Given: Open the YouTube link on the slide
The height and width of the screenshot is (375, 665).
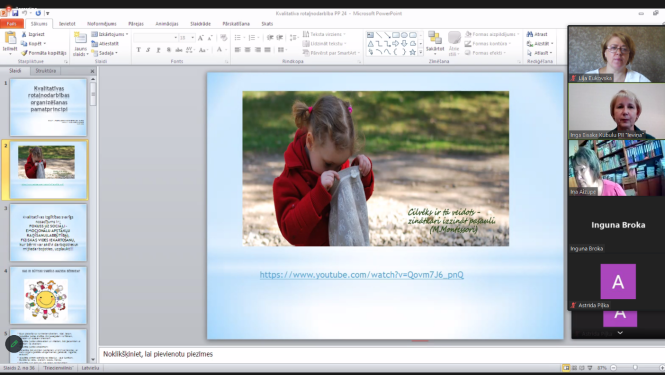Looking at the screenshot, I should pos(361,275).
